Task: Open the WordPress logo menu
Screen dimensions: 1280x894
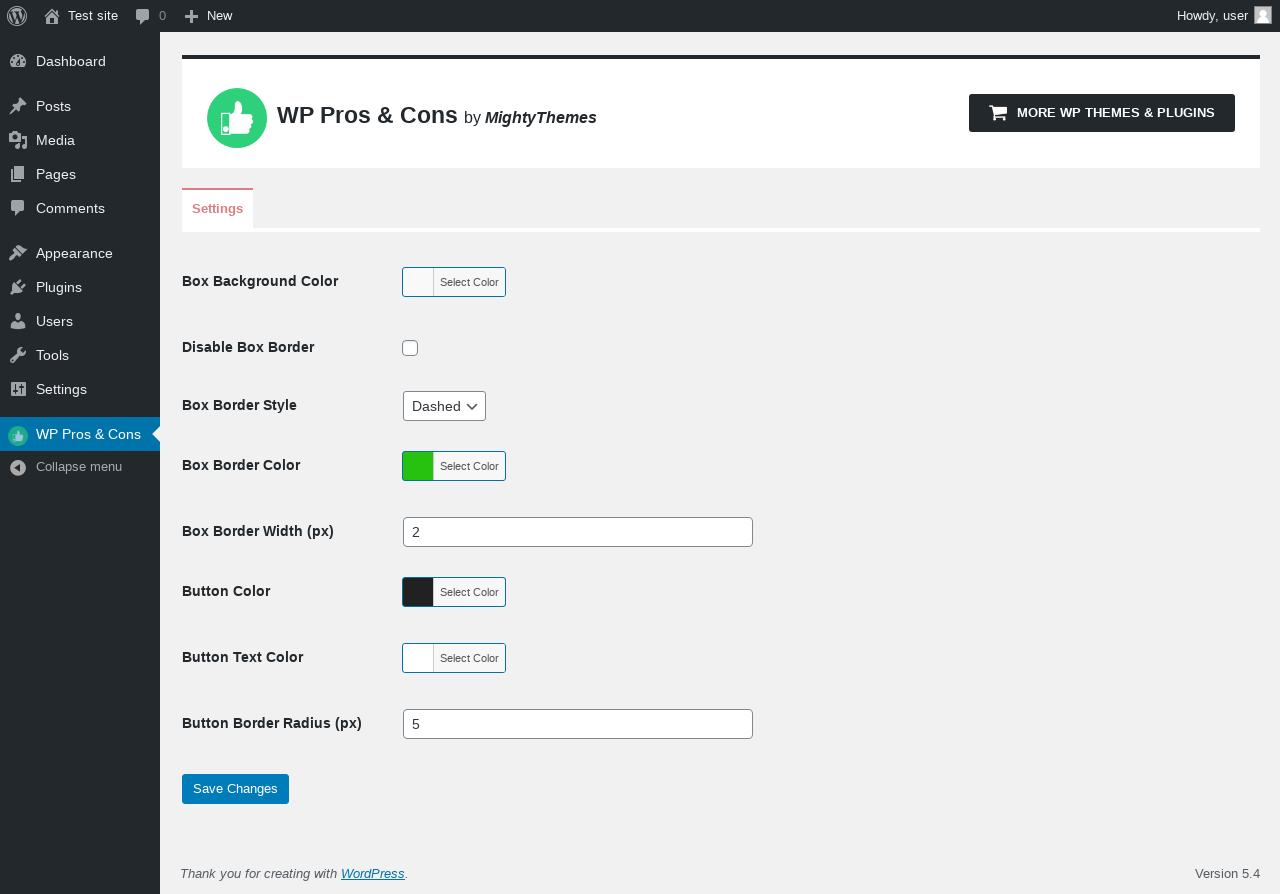Action: click(17, 16)
